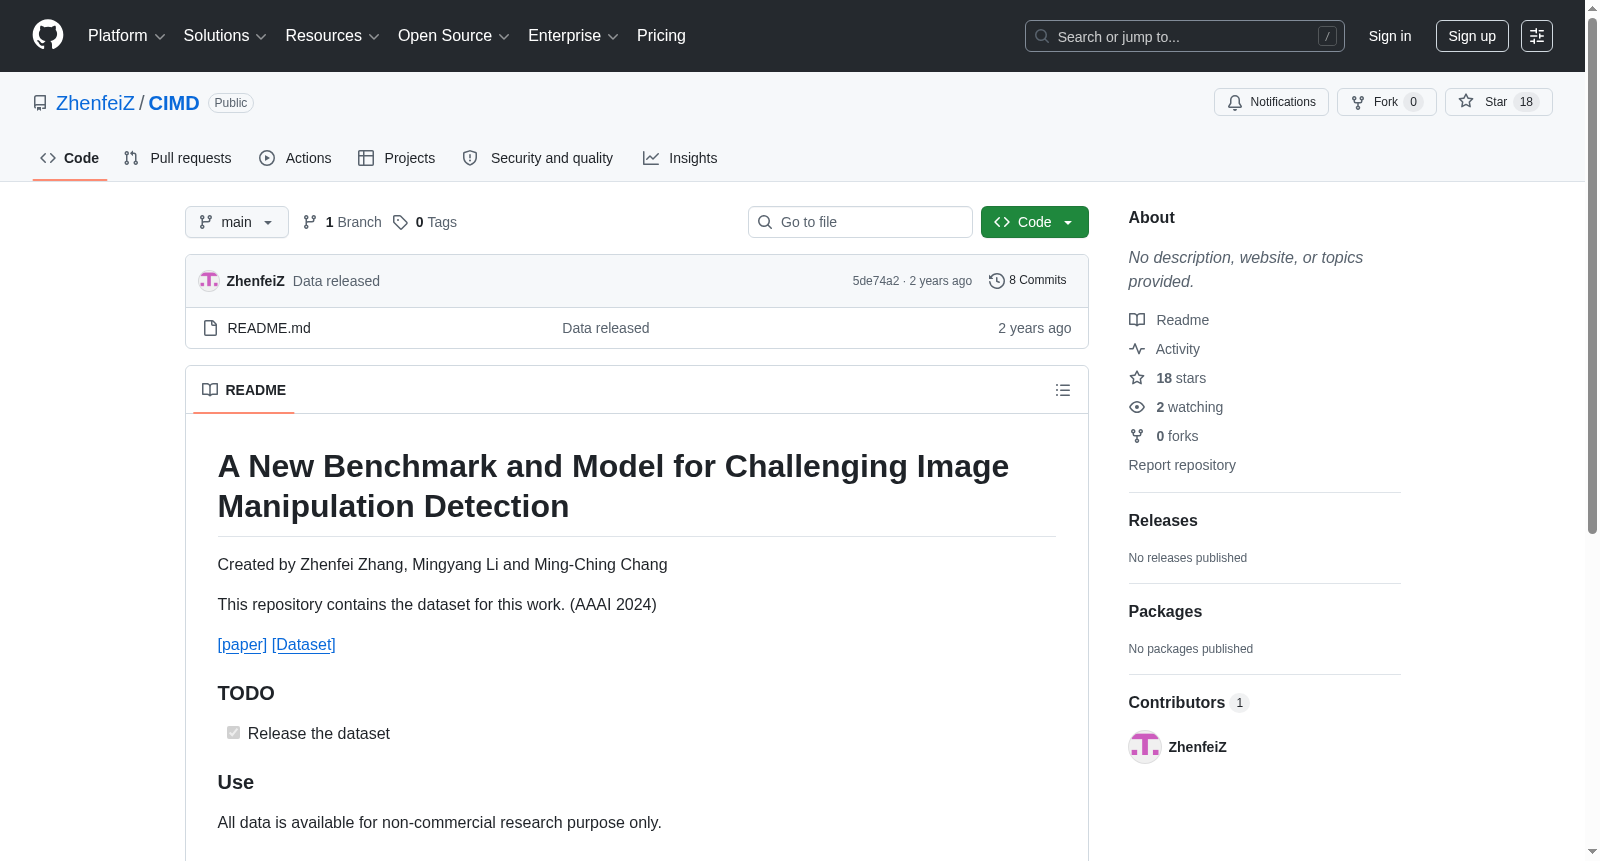View the 1 Branch link
The height and width of the screenshot is (861, 1600).
click(x=342, y=222)
